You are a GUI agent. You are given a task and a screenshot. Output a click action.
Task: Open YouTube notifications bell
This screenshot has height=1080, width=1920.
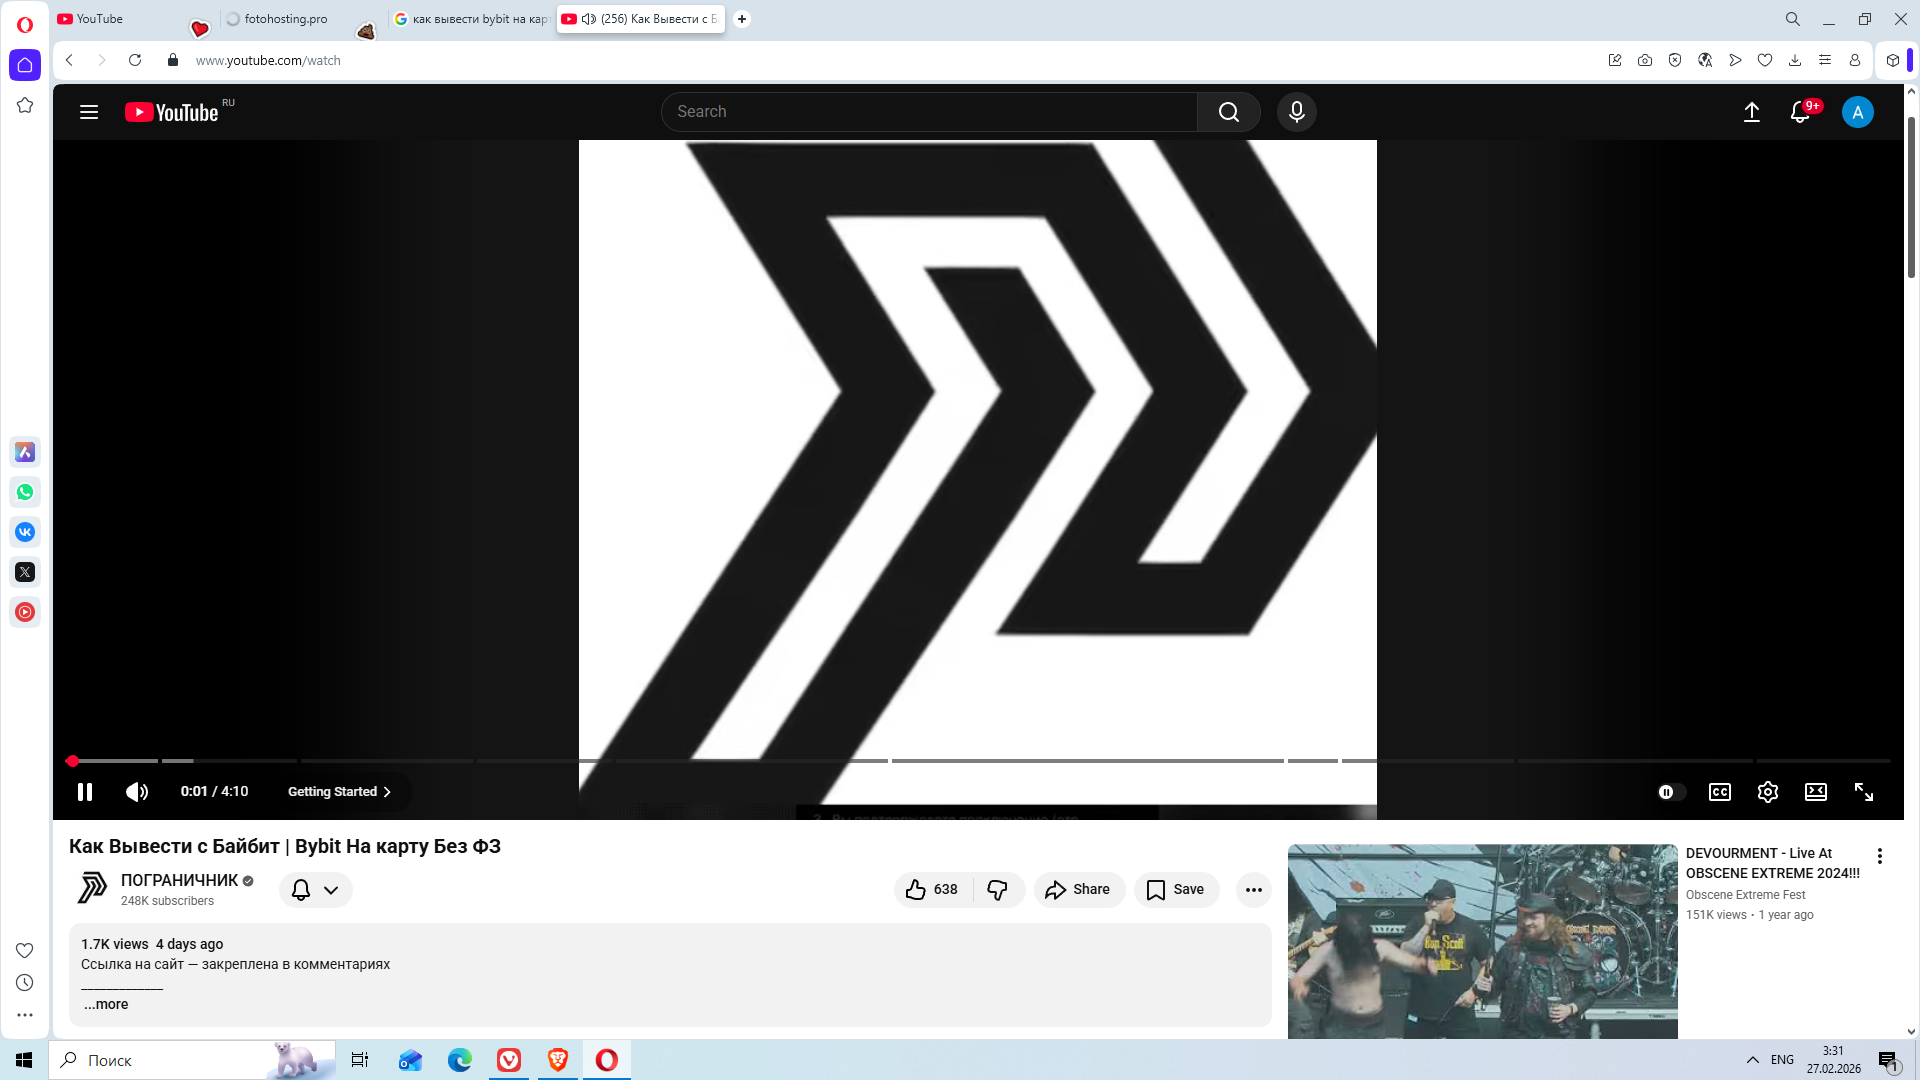[1800, 112]
